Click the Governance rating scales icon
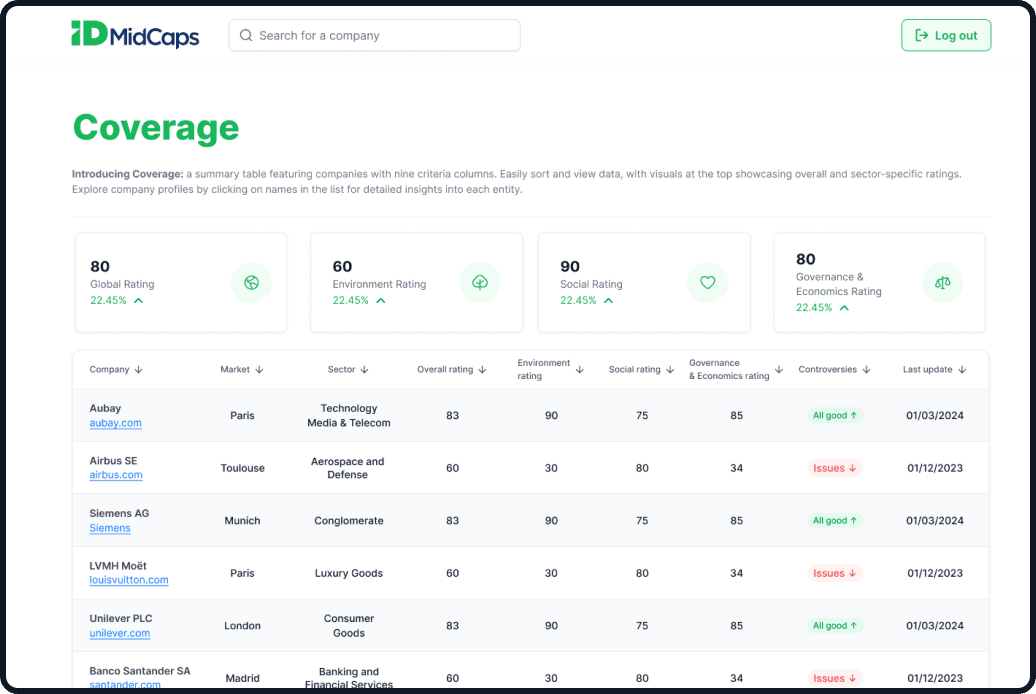The image size is (1036, 694). tap(942, 283)
